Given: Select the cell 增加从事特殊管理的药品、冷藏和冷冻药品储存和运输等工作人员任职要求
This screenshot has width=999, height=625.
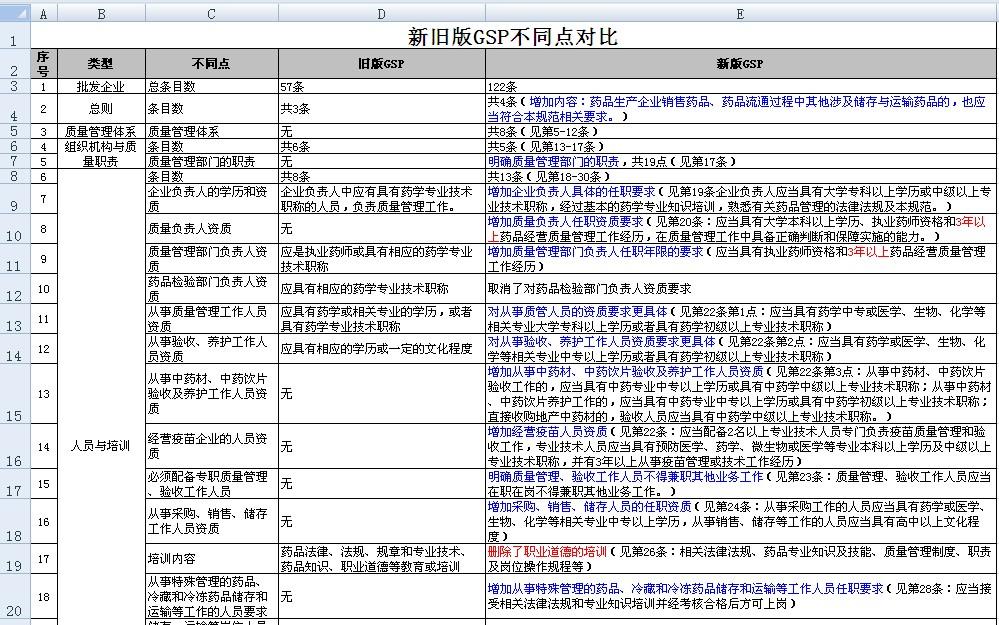Looking at the screenshot, I should (x=740, y=596).
